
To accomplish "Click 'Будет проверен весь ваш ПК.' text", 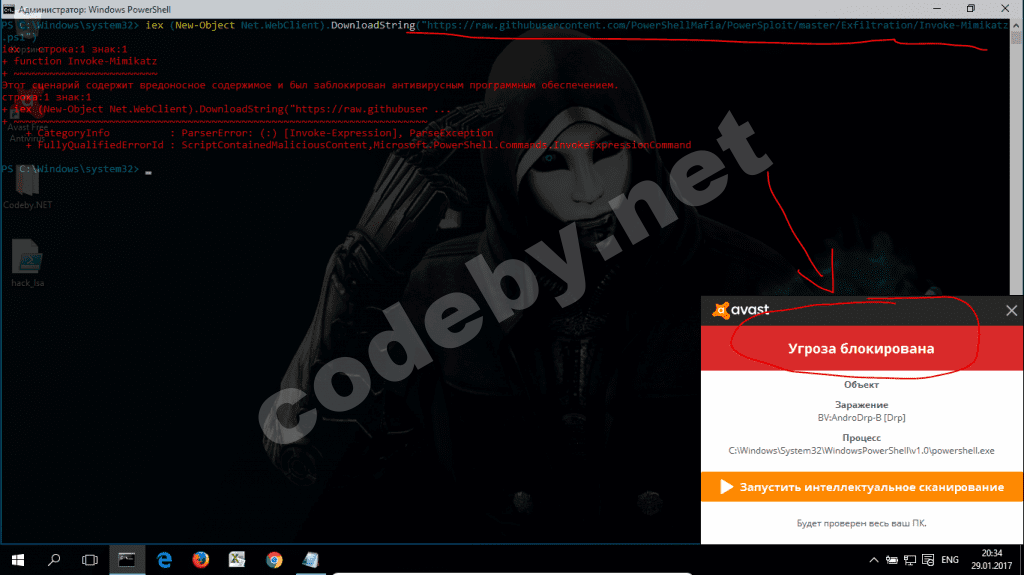I will tap(861, 523).
